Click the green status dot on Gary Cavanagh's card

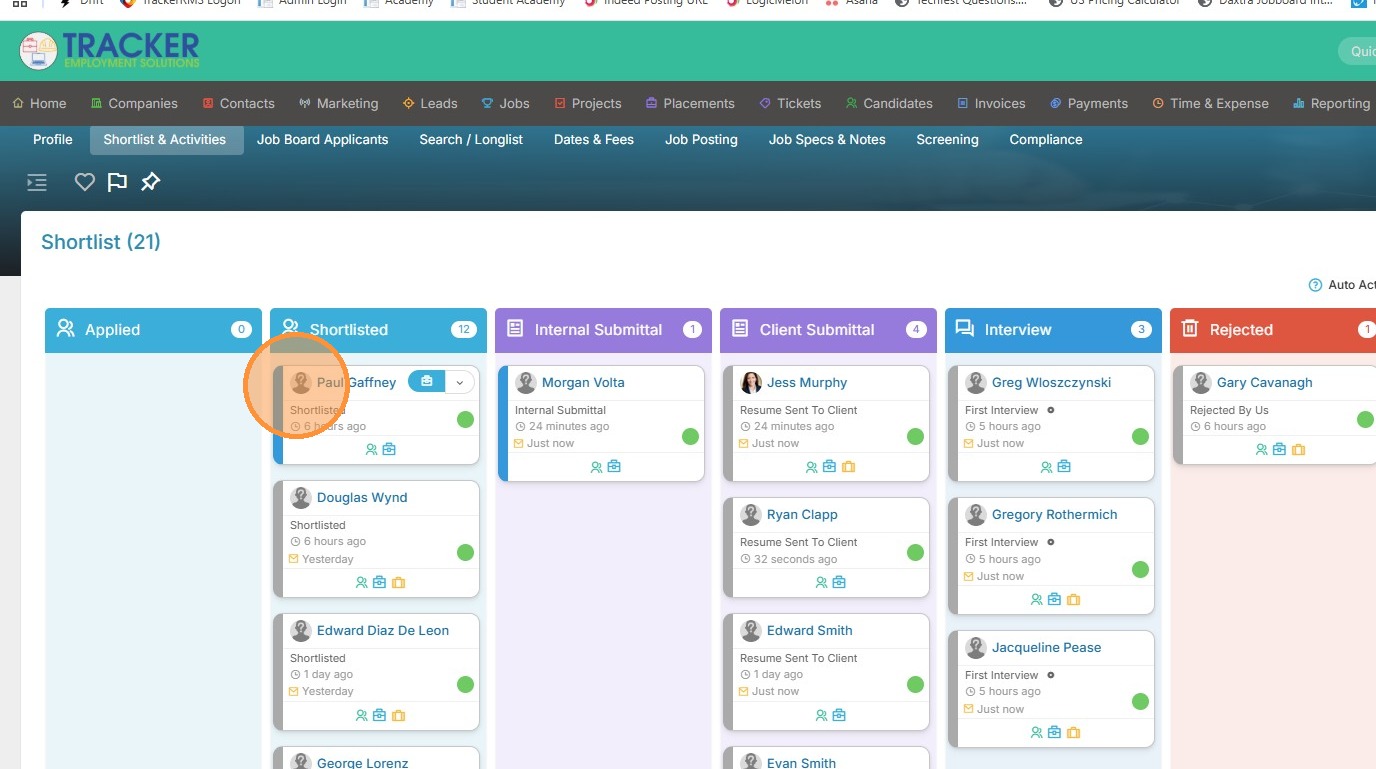pos(1365,419)
